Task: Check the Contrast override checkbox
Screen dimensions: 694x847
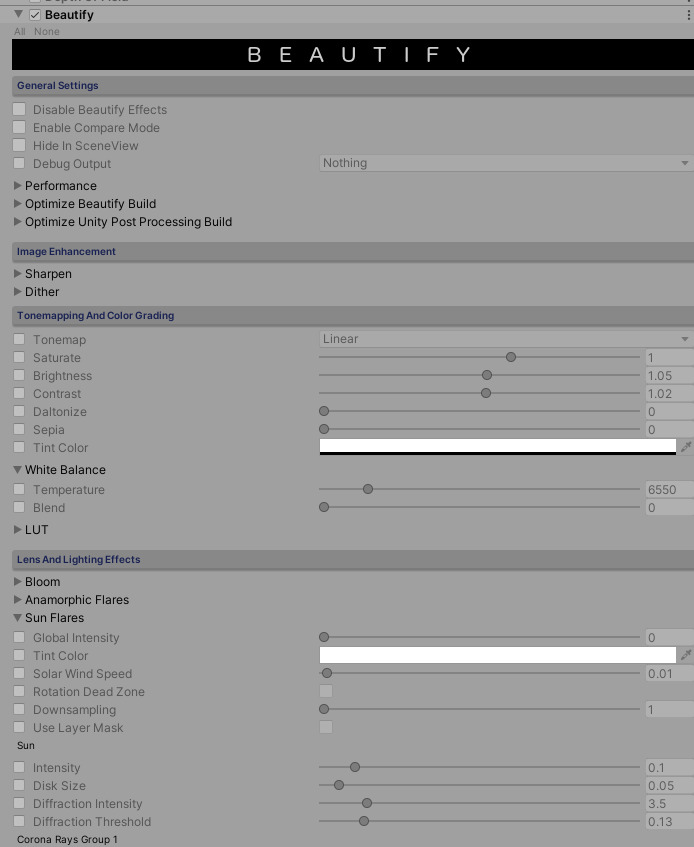Action: [x=19, y=393]
